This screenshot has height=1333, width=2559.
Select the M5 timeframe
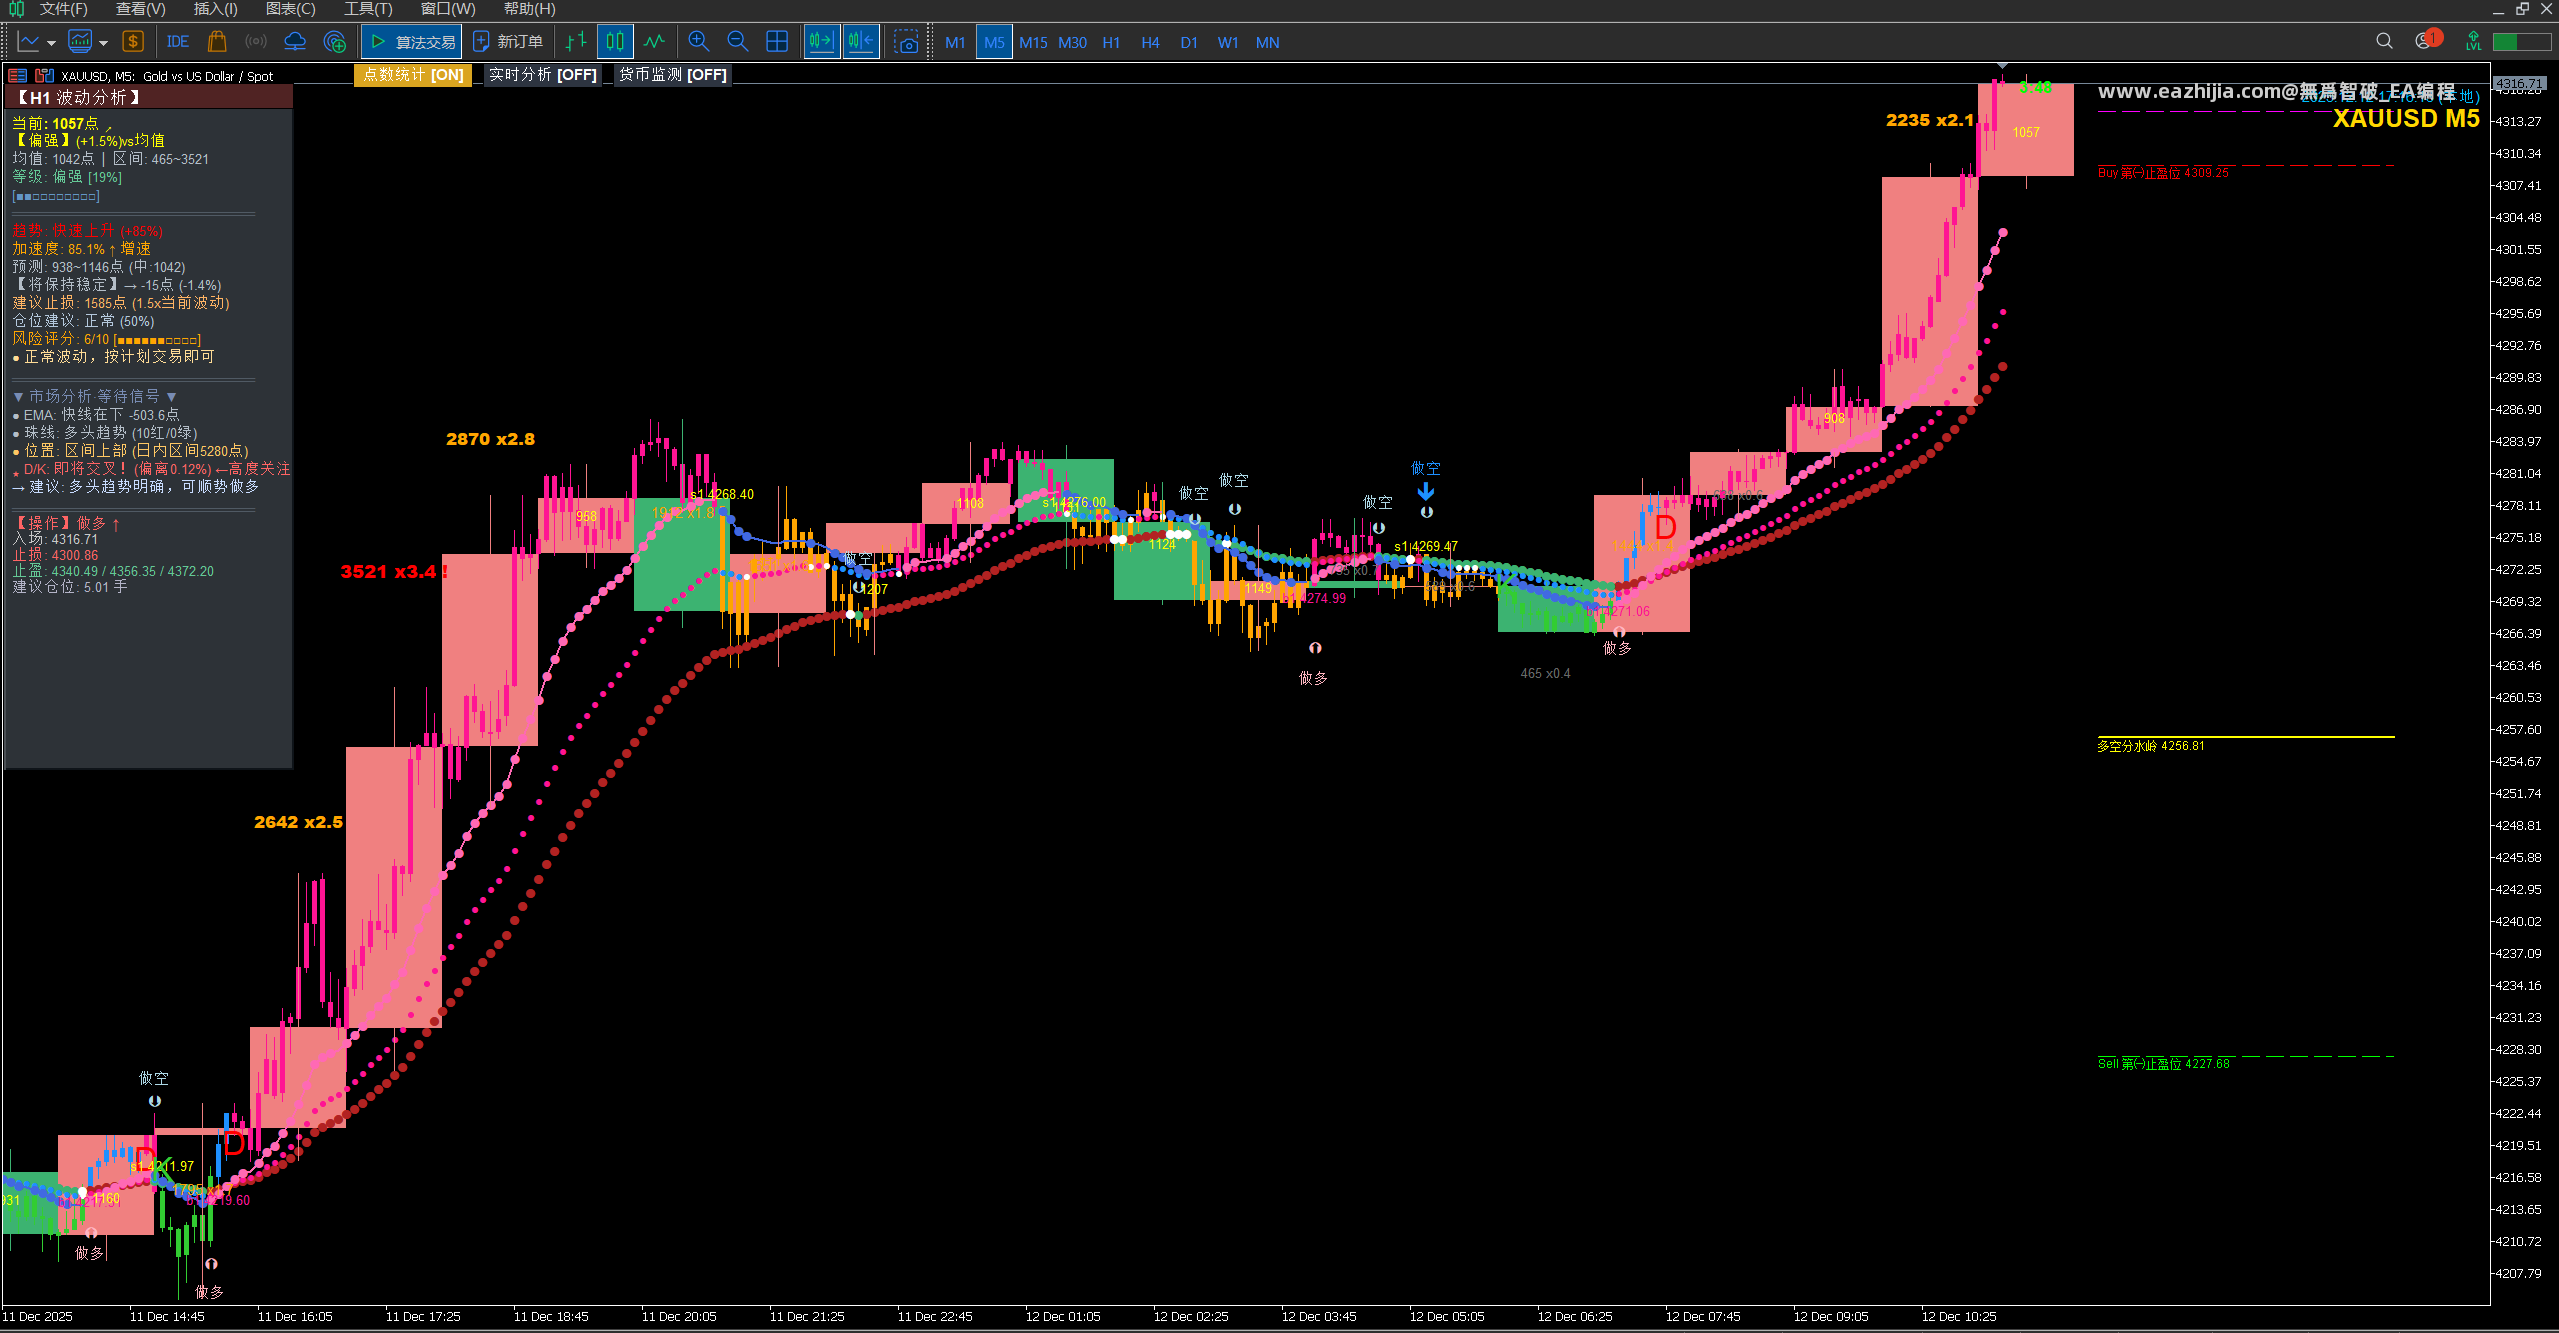pyautogui.click(x=994, y=43)
